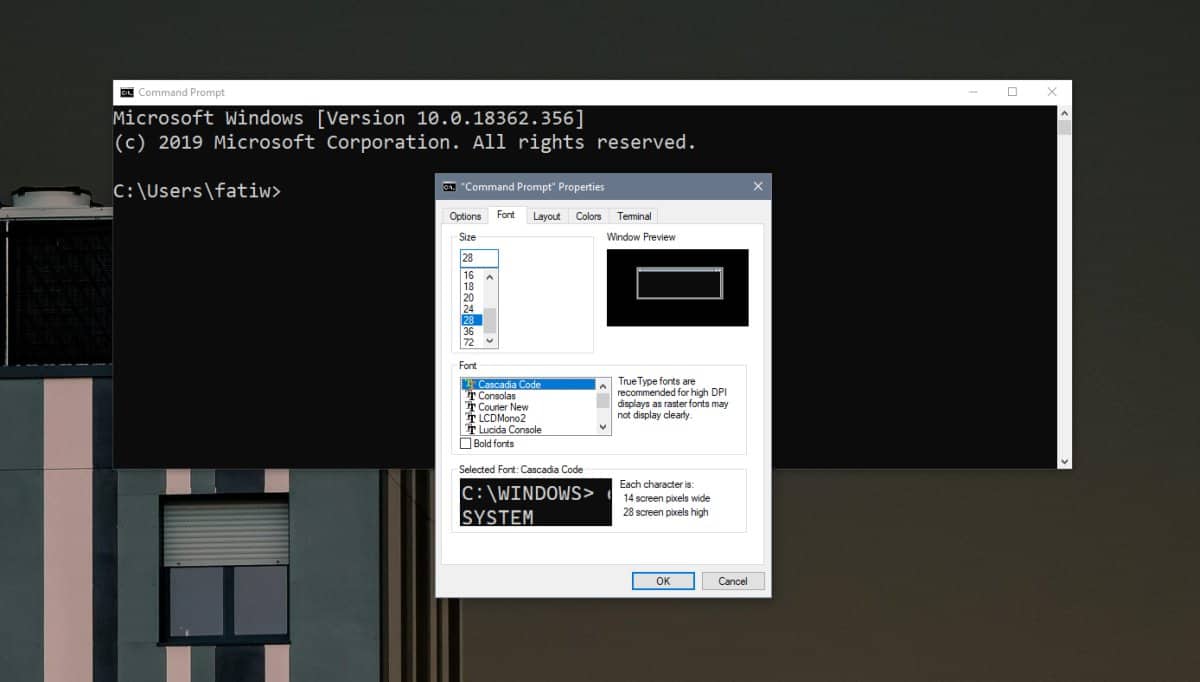Click the size list scroll up arrow
Screen dimensions: 1200x682
(x=490, y=276)
